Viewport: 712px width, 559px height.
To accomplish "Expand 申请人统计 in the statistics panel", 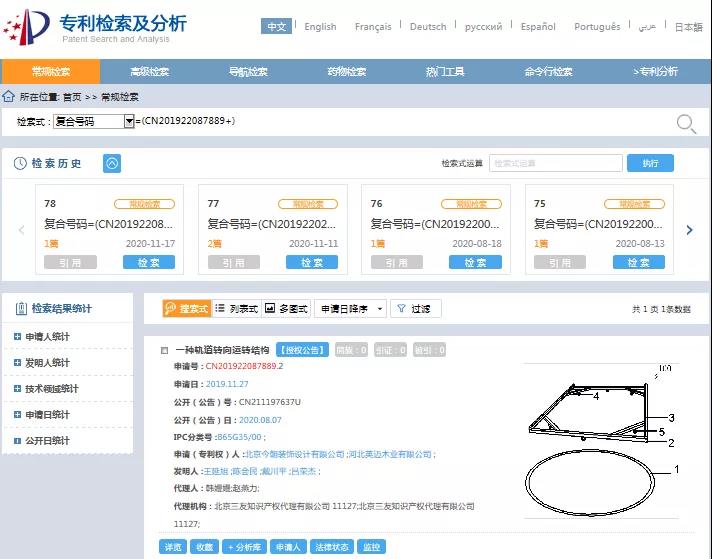I will (18, 337).
